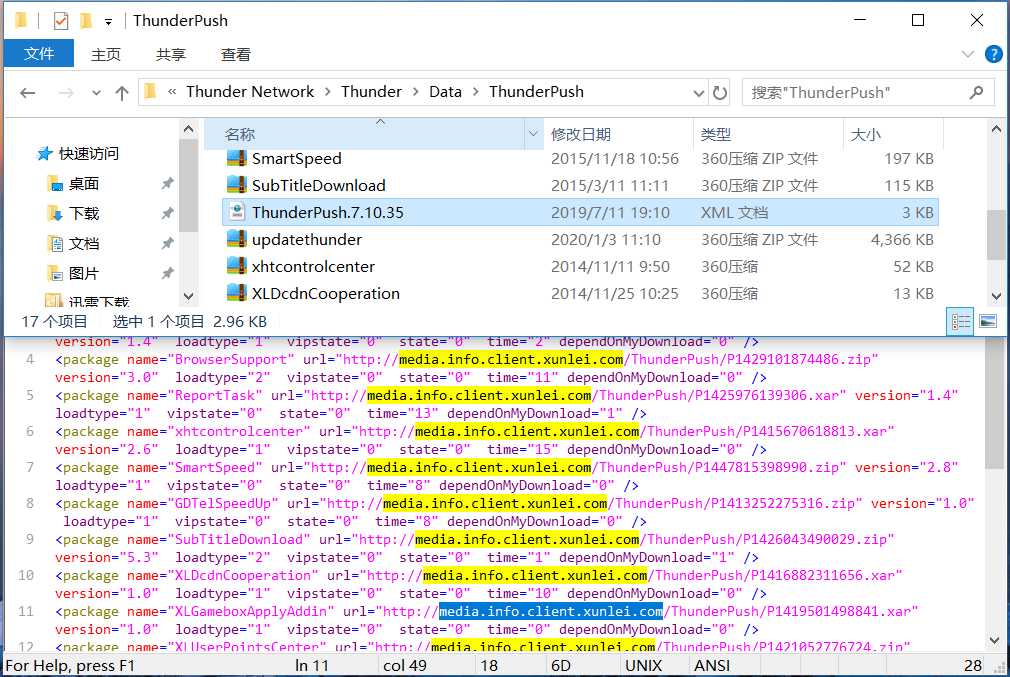Click Thunder breadcrumb in address bar
This screenshot has height=677, width=1010.
371,92
